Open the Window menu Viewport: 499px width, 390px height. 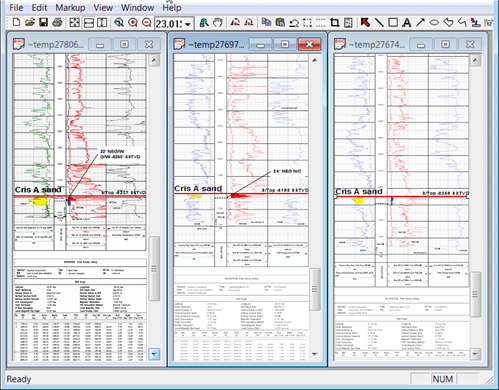tap(137, 7)
